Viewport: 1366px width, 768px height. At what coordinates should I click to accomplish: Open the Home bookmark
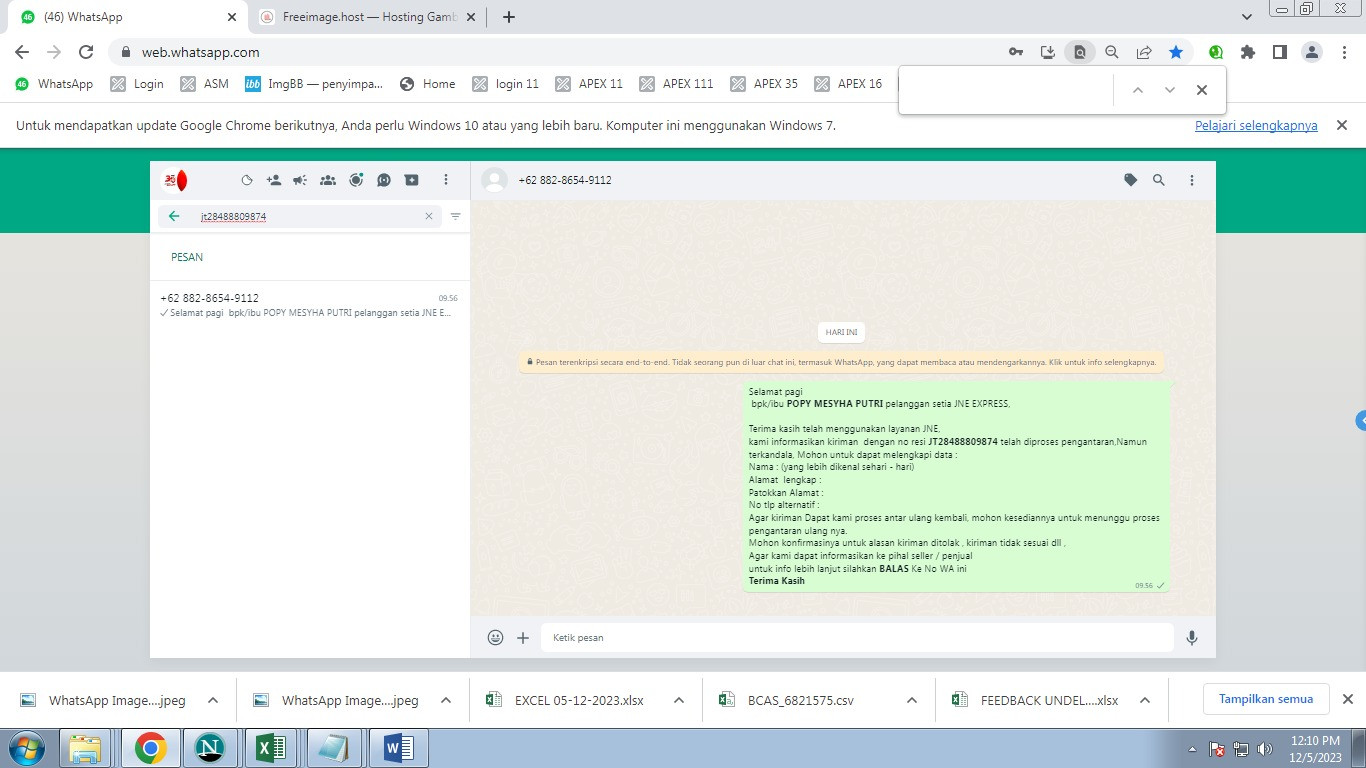pyautogui.click(x=428, y=84)
